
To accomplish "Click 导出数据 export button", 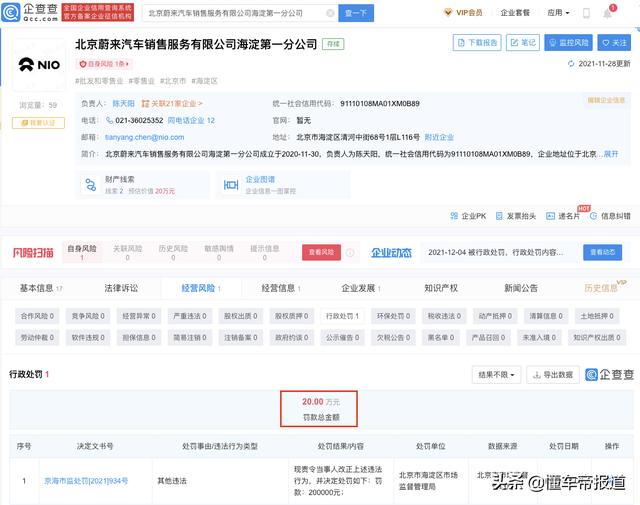I will pos(553,374).
